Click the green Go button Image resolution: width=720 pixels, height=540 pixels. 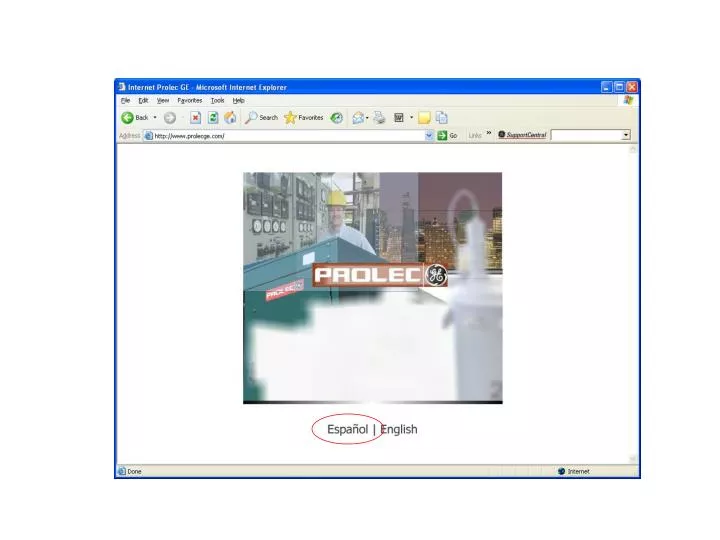(x=447, y=135)
